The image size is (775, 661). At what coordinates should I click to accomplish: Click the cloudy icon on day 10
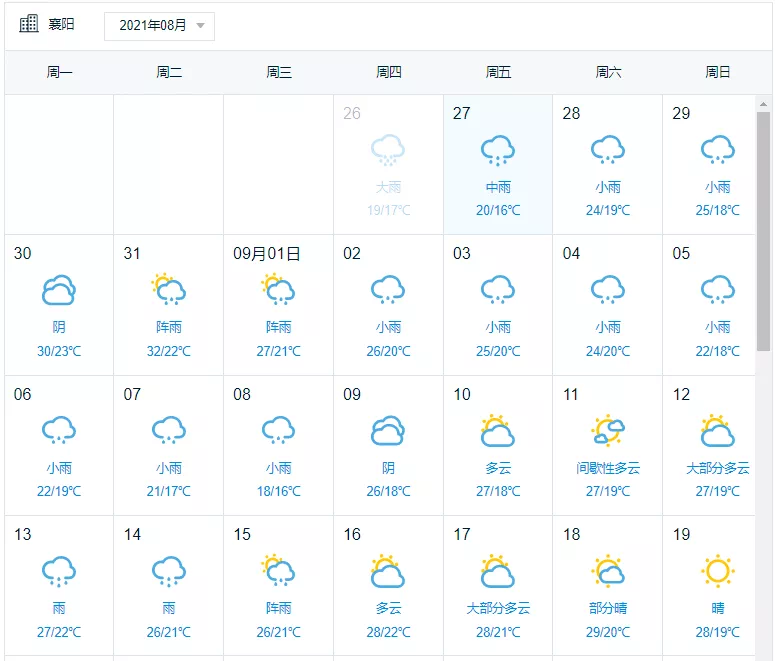tap(498, 431)
